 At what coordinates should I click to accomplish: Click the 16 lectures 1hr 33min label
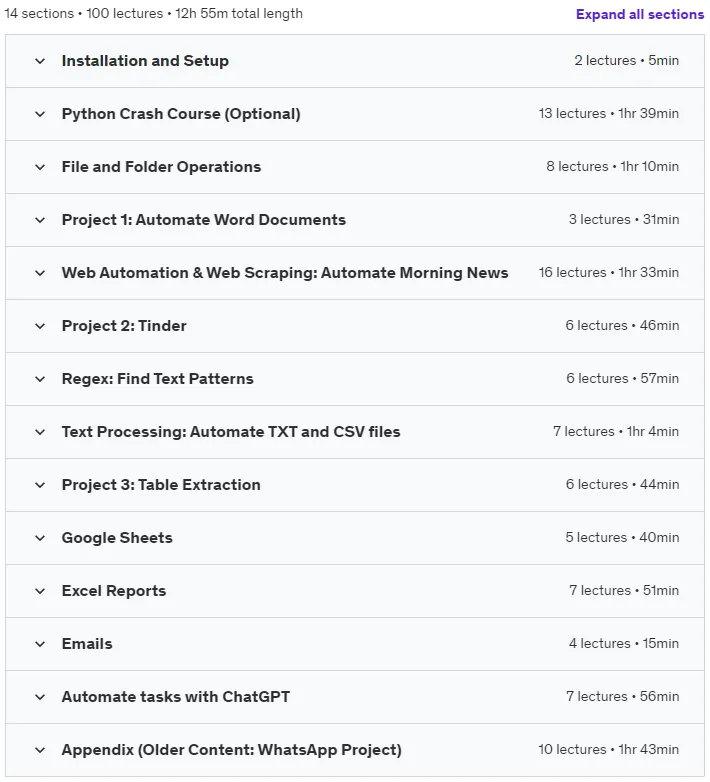point(609,273)
